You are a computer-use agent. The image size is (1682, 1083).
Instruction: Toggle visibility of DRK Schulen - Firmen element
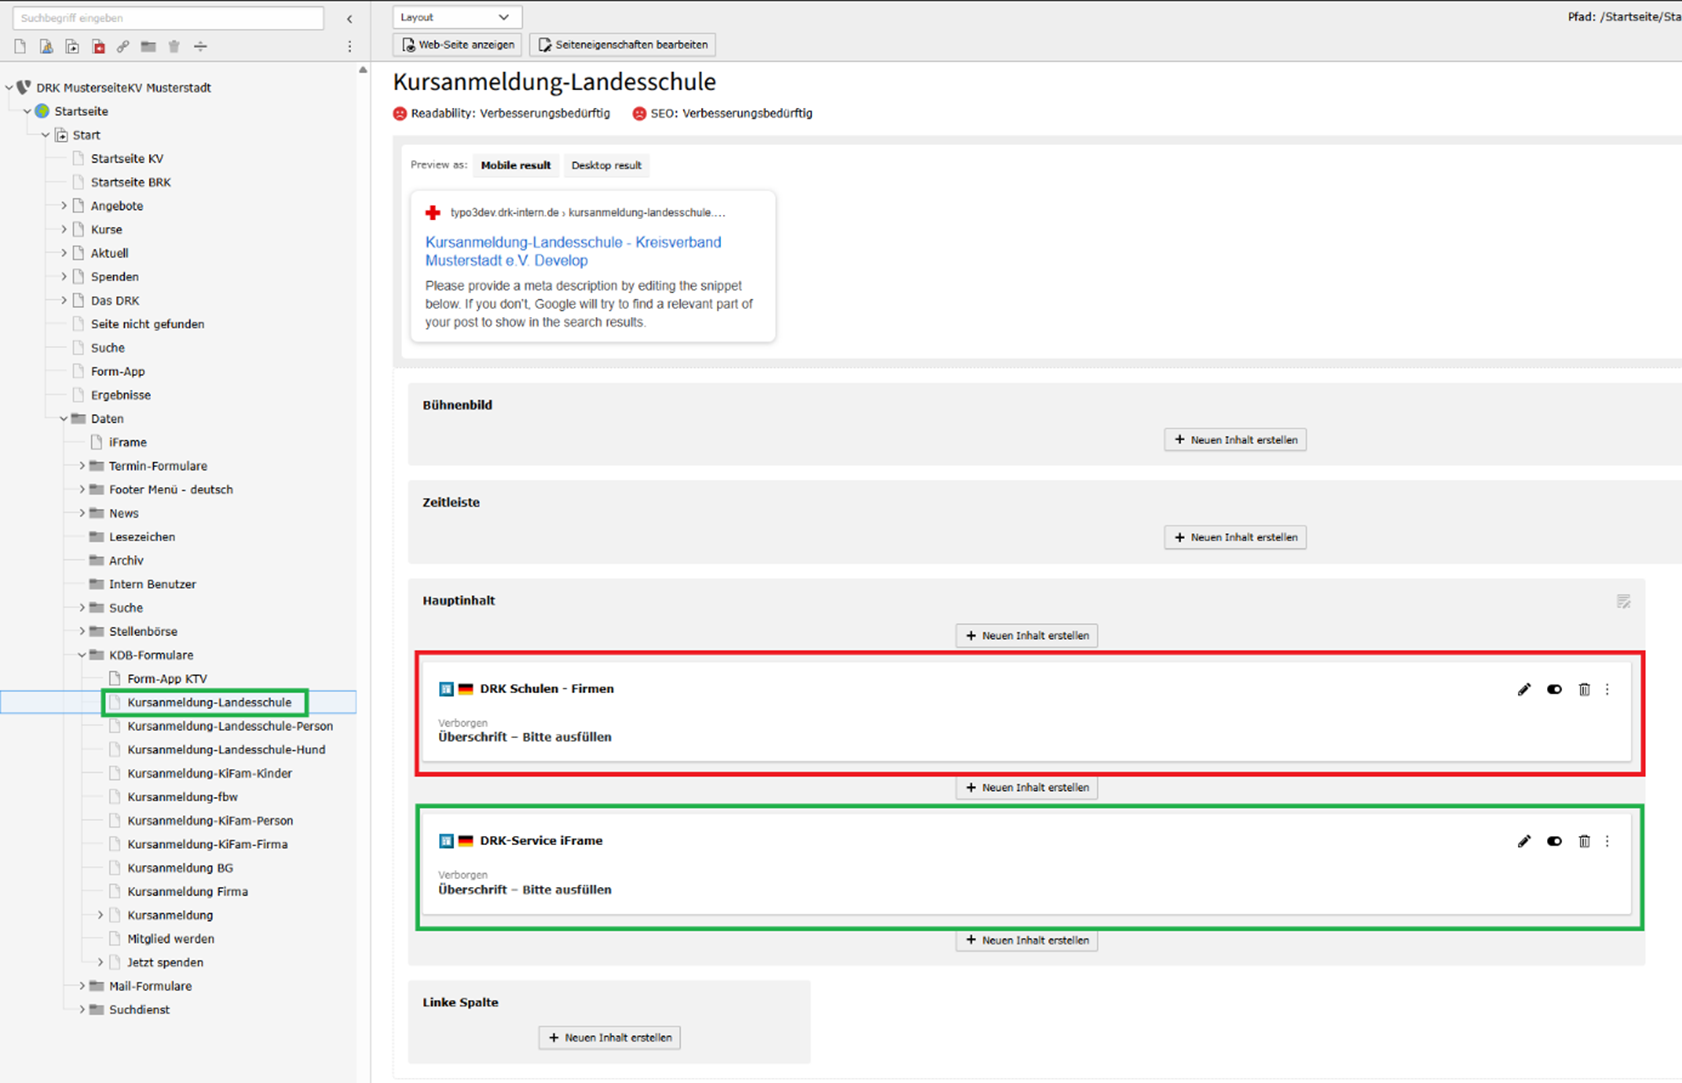coord(1554,689)
